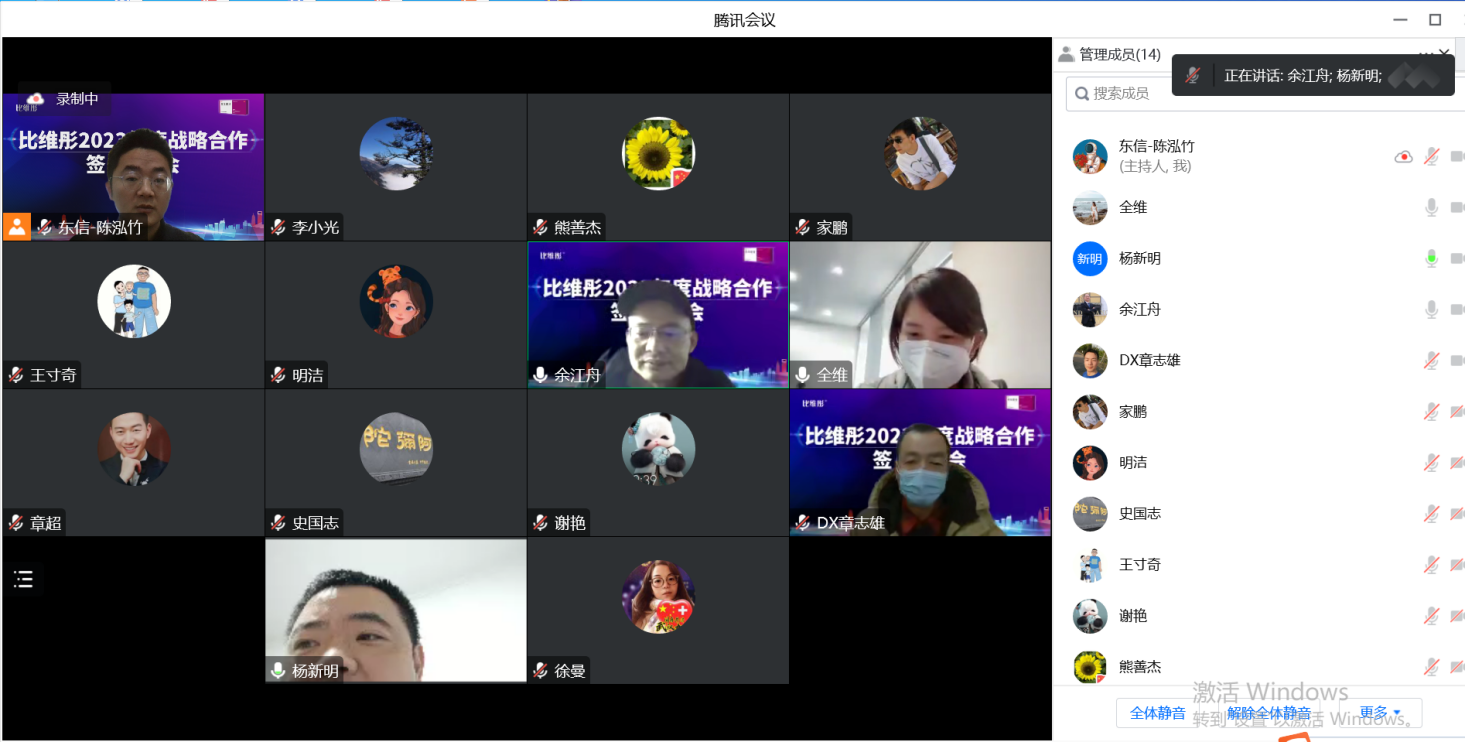The height and width of the screenshot is (742, 1465).
Task: Expand the 更多 dropdown button
Action: point(1380,713)
